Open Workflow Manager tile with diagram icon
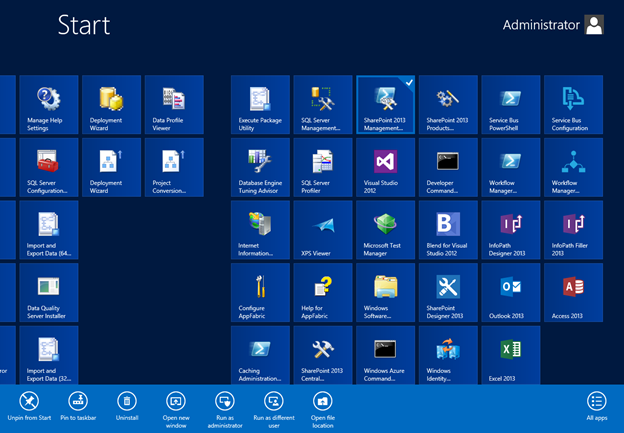624x433 pixels. [573, 168]
